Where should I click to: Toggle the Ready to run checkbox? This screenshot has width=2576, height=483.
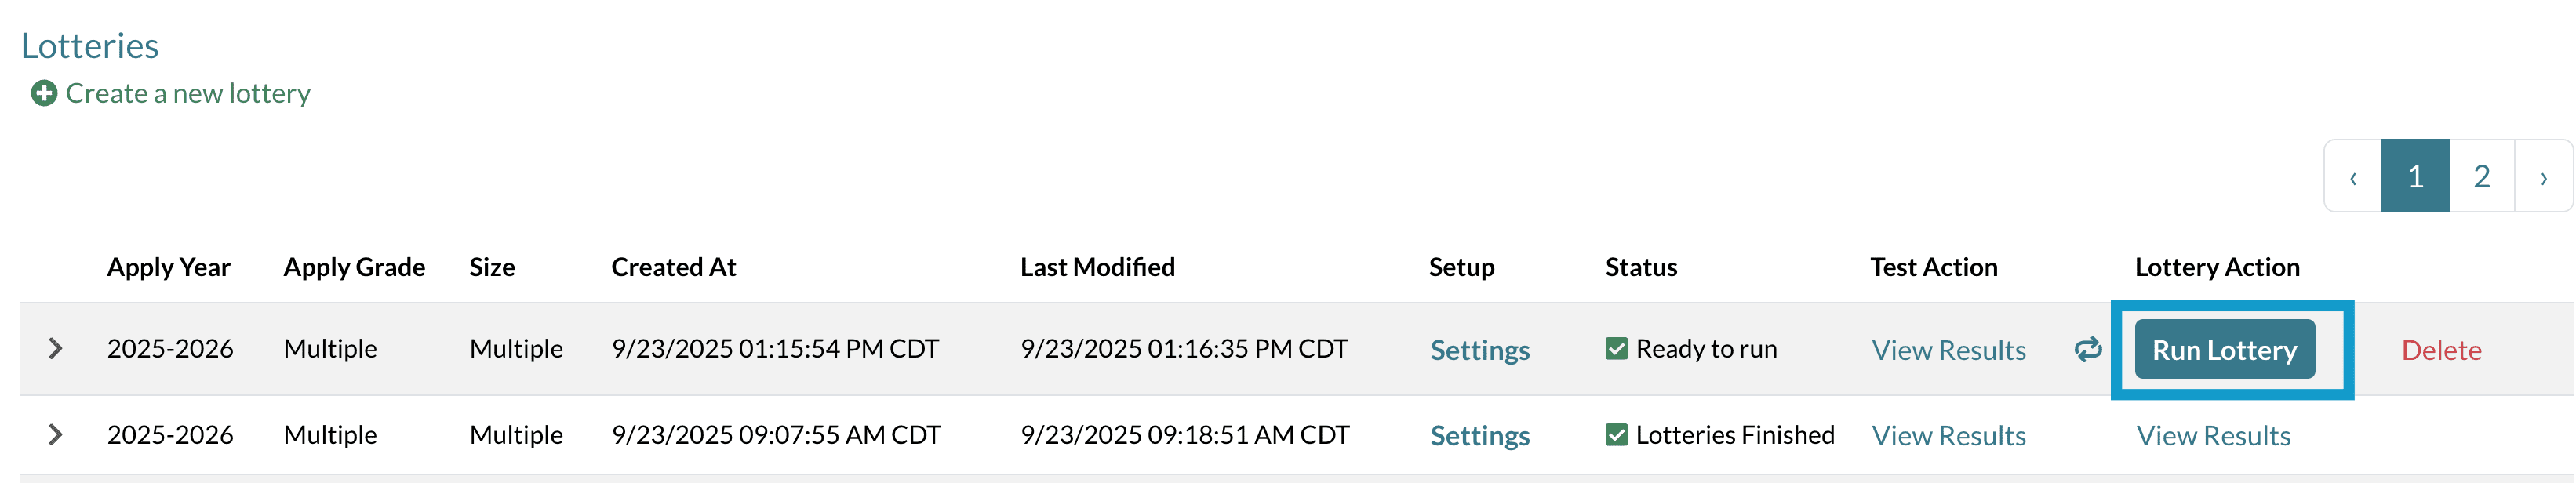coord(1616,349)
